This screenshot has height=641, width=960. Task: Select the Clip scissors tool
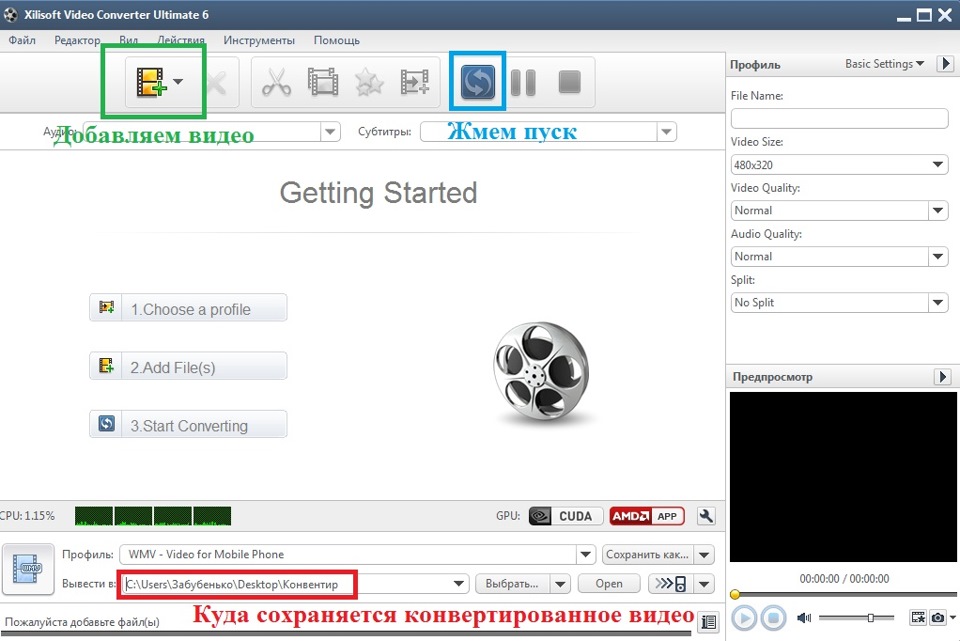point(277,82)
